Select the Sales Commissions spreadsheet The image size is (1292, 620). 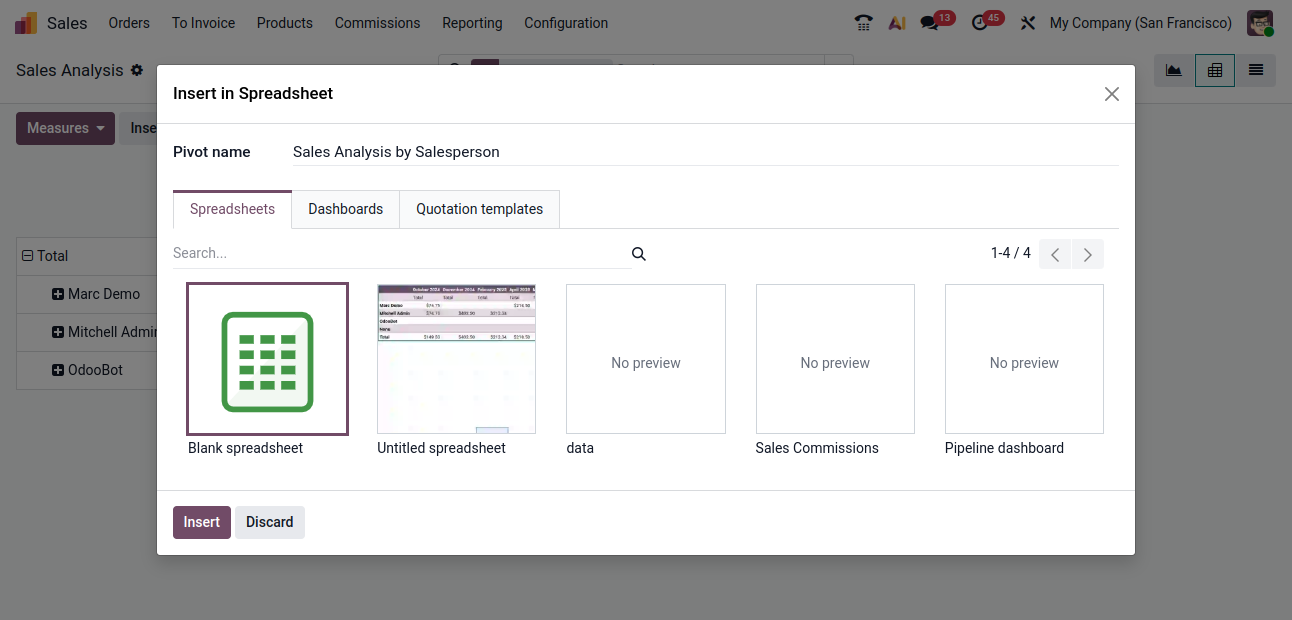[835, 359]
